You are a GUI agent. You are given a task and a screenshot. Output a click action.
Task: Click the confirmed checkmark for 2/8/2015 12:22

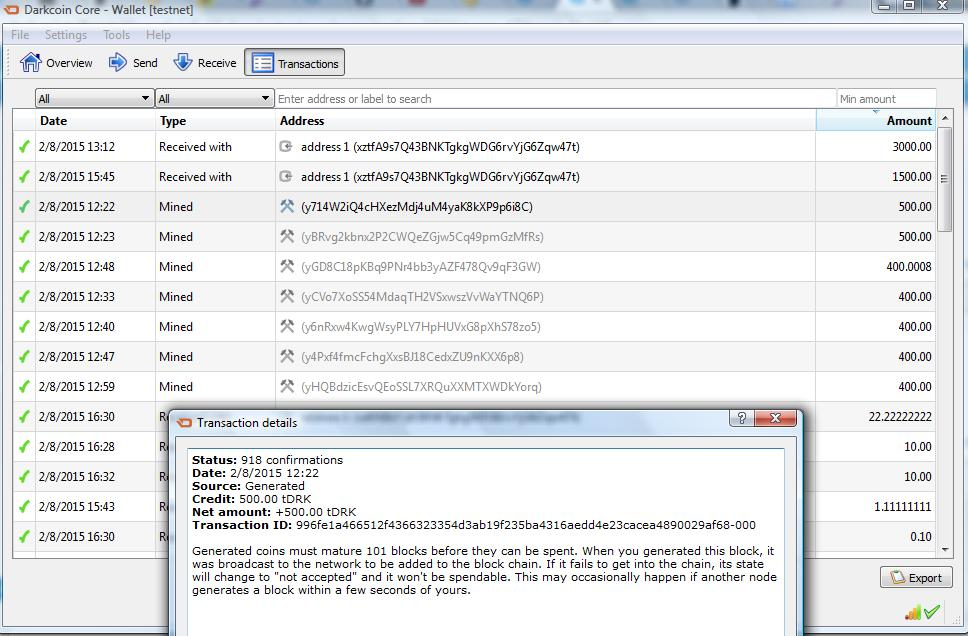point(23,206)
